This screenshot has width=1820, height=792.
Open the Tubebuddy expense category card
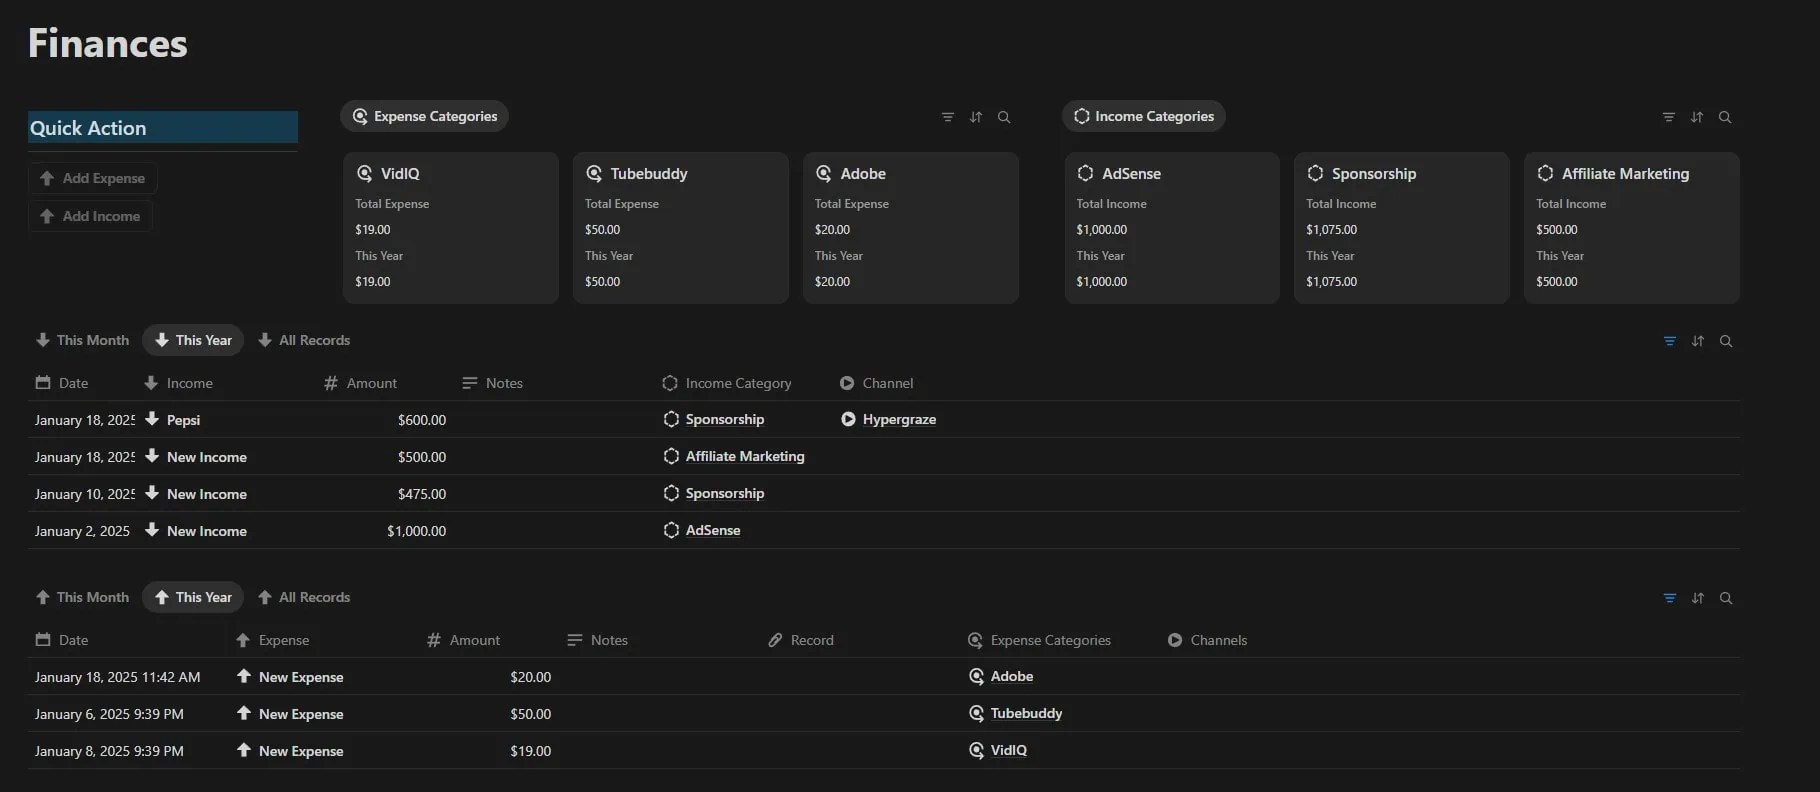pyautogui.click(x=680, y=227)
